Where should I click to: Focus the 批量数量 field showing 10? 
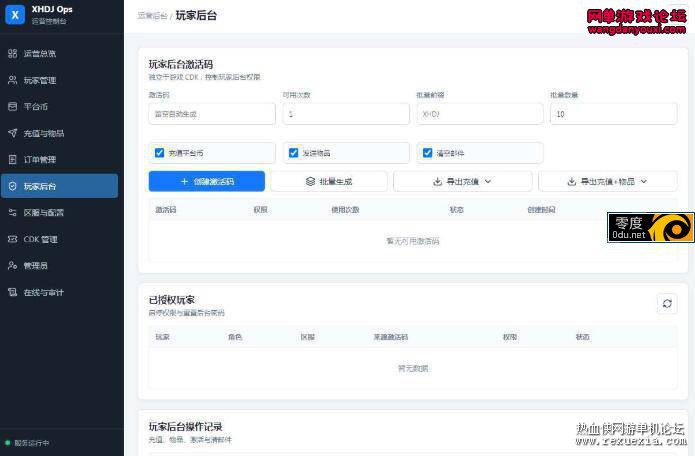click(613, 114)
